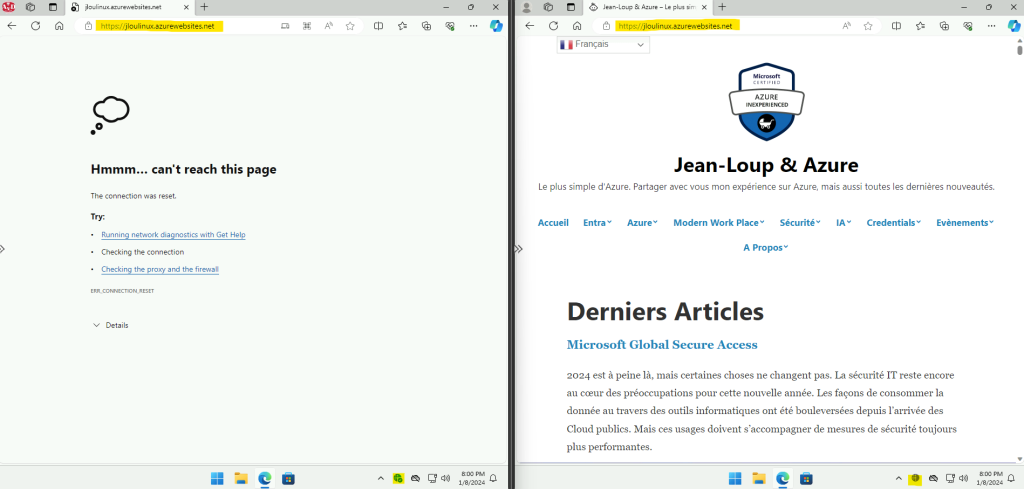Open Favorites list in the left browser
This screenshot has height=489, width=1024.
(x=402, y=26)
